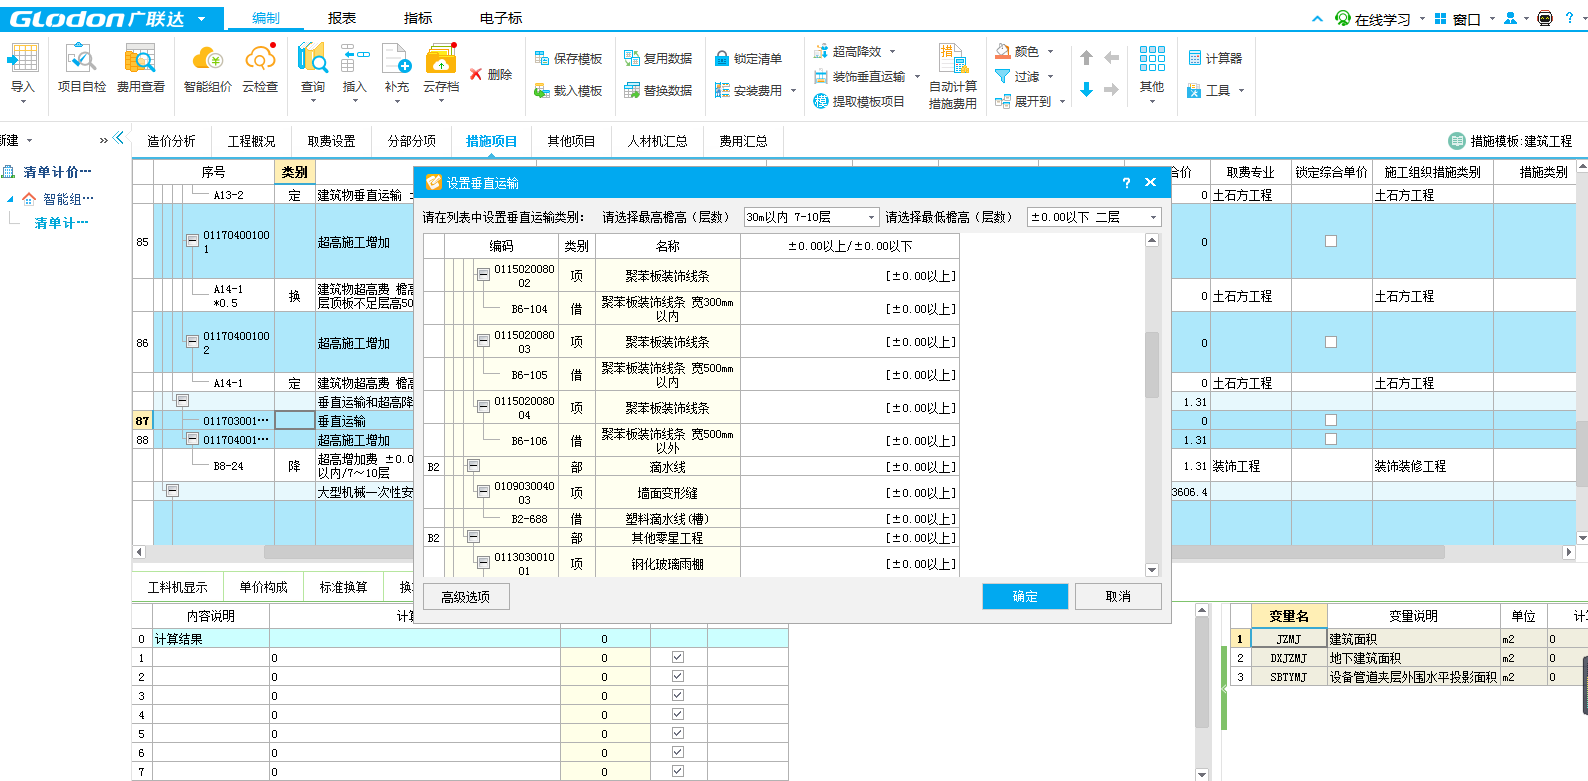Viewport: 1588px width, 781px height.
Task: Click 复用数据 reuse data
Action: [658, 59]
